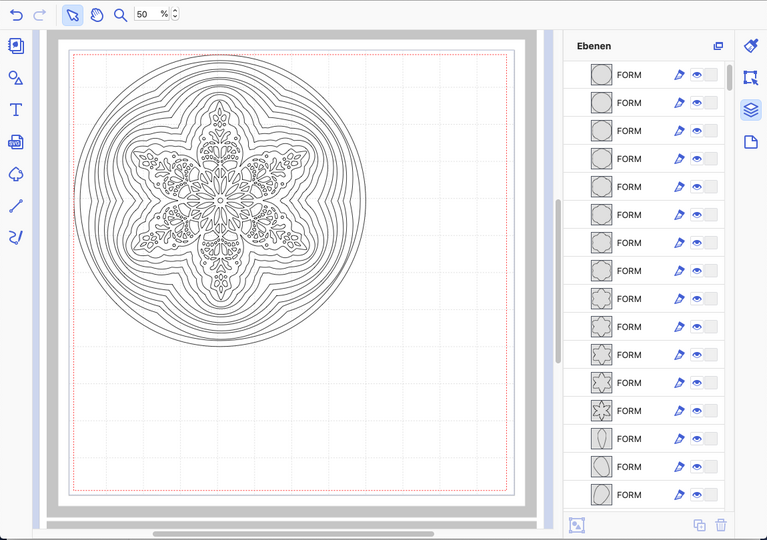Toggle eye visibility of the topmost FORM layer

click(x=697, y=75)
